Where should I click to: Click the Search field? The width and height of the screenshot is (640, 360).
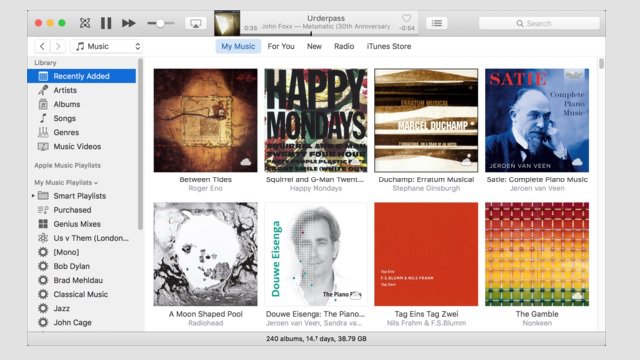[539, 23]
